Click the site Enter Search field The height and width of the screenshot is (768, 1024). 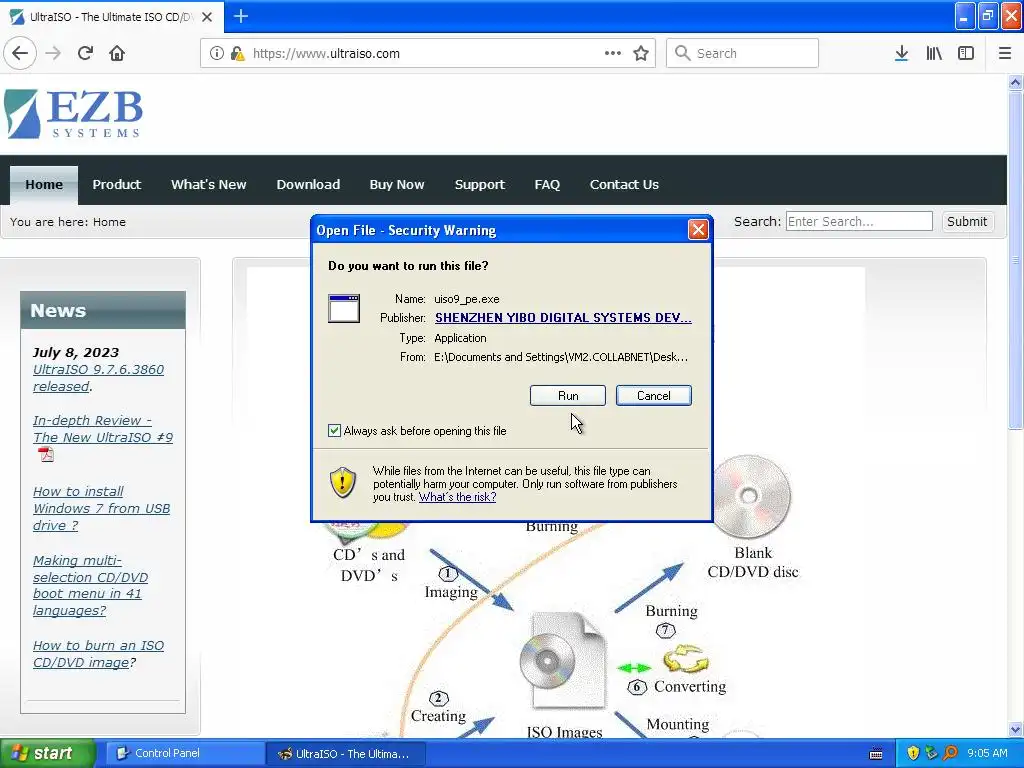[859, 221]
